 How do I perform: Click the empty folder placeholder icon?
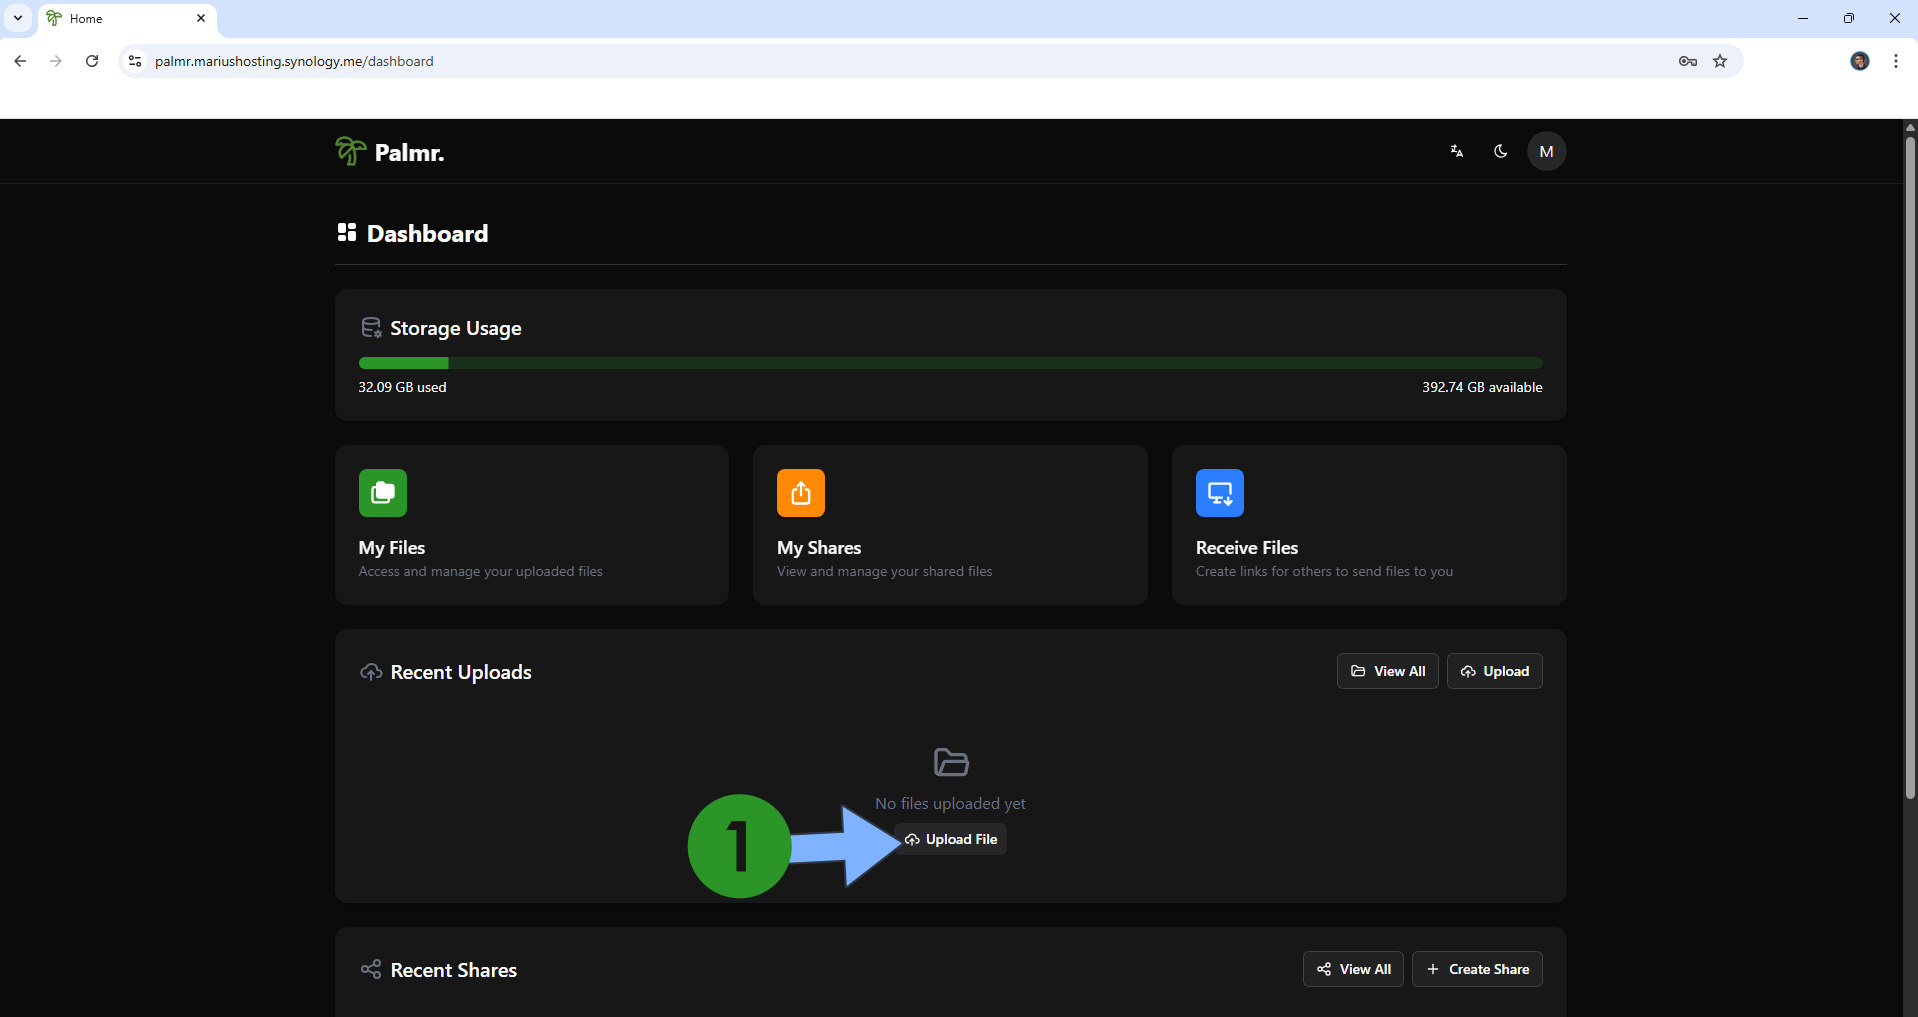point(951,762)
